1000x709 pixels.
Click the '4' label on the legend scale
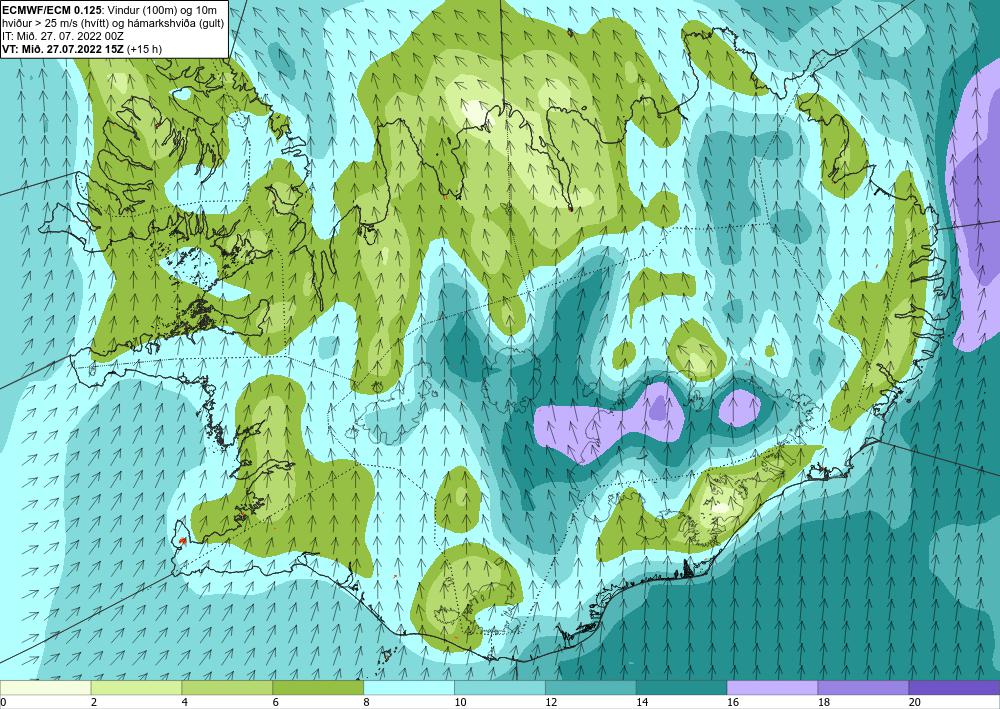pos(185,702)
